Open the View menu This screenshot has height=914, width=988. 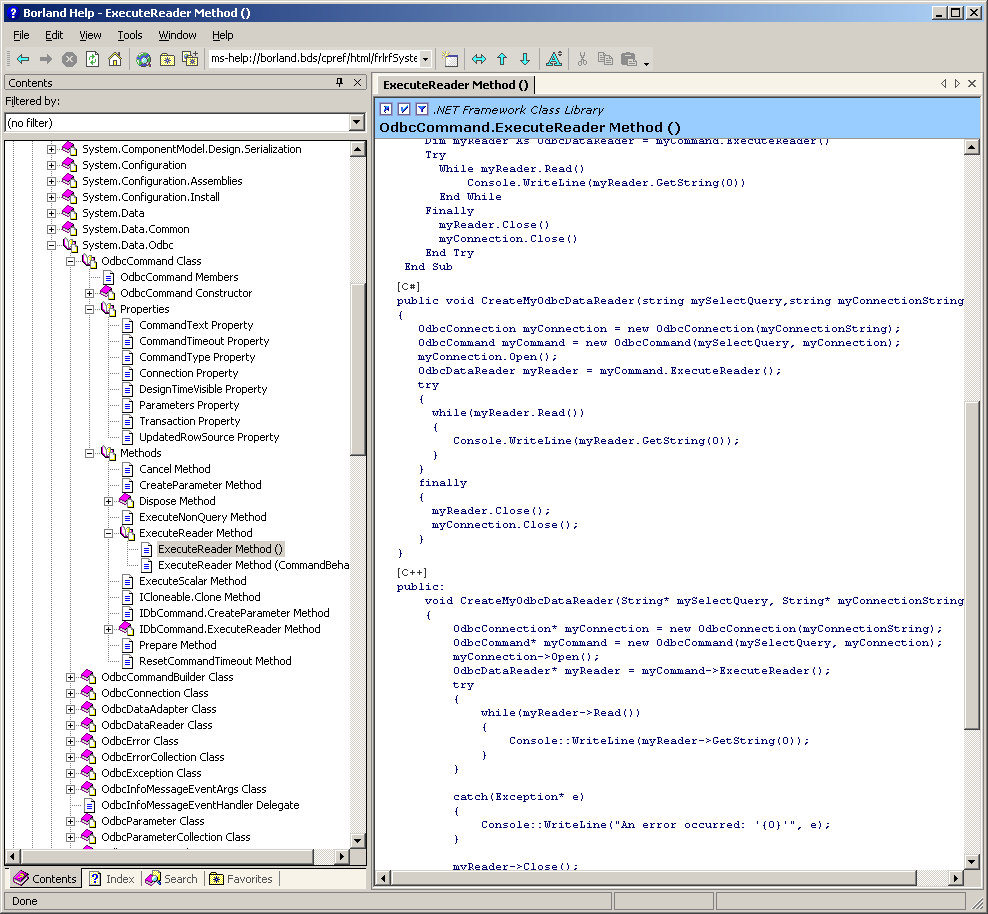pos(90,35)
